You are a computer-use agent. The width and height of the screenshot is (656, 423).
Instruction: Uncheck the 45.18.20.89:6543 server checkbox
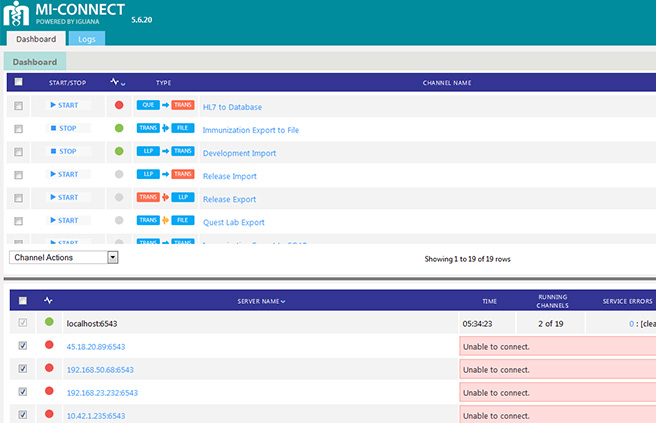click(x=24, y=346)
